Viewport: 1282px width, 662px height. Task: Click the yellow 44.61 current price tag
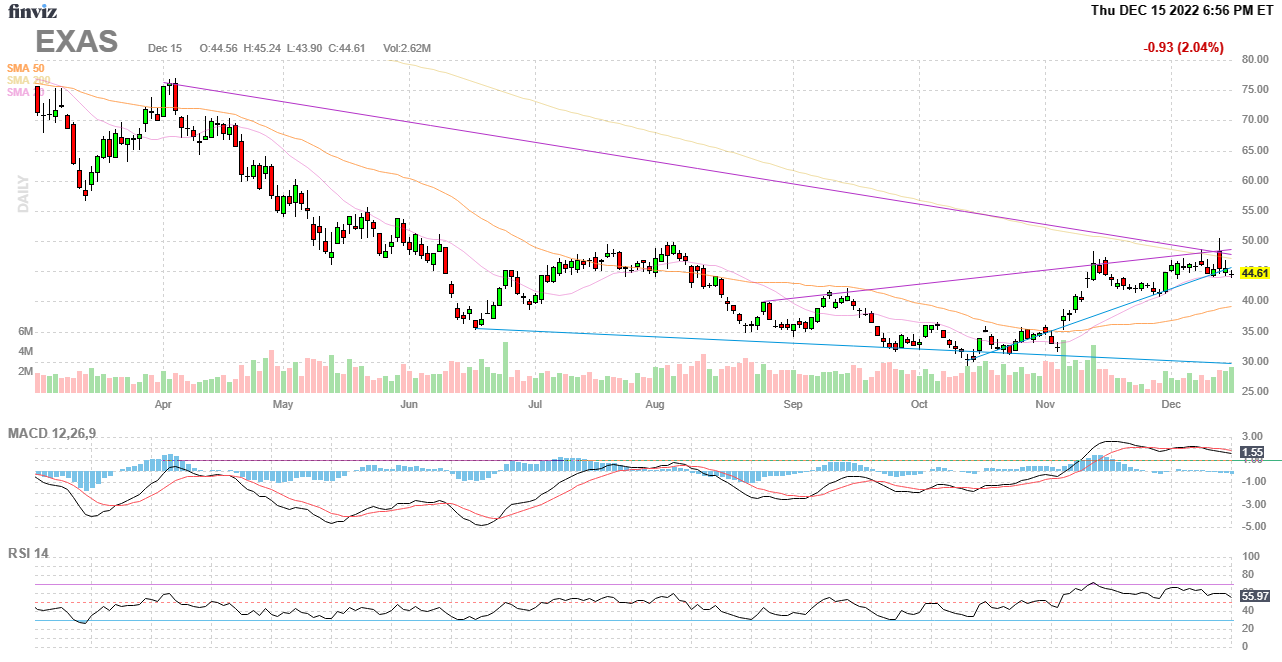(1254, 273)
